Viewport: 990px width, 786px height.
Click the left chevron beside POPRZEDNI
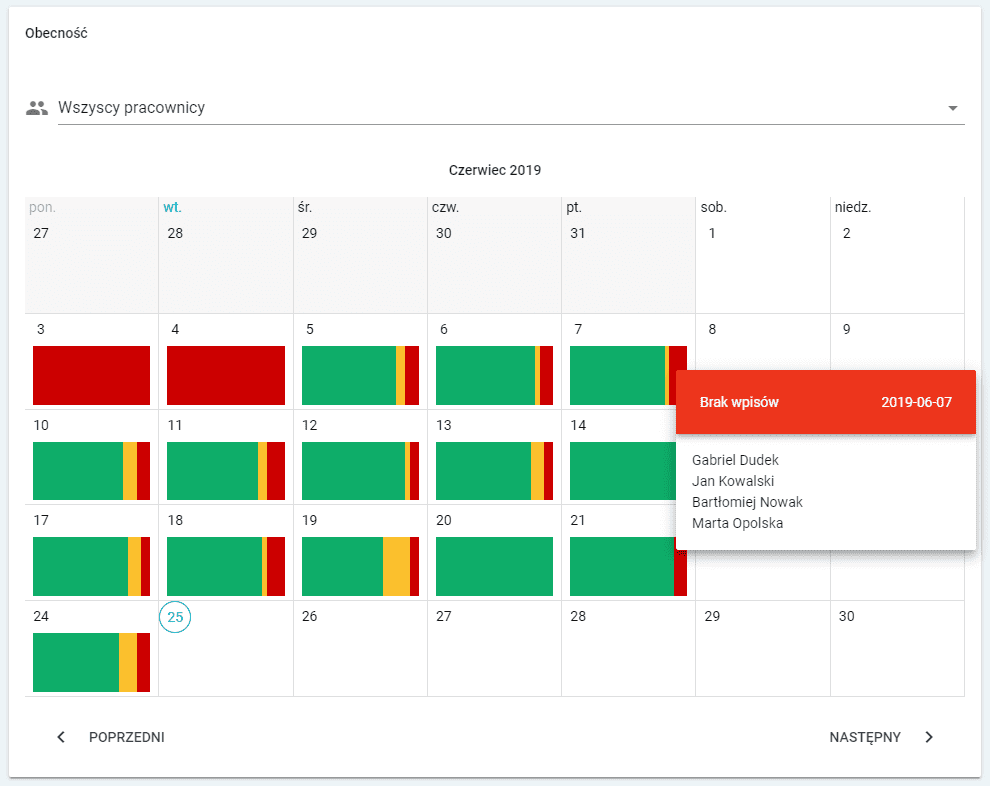click(61, 737)
